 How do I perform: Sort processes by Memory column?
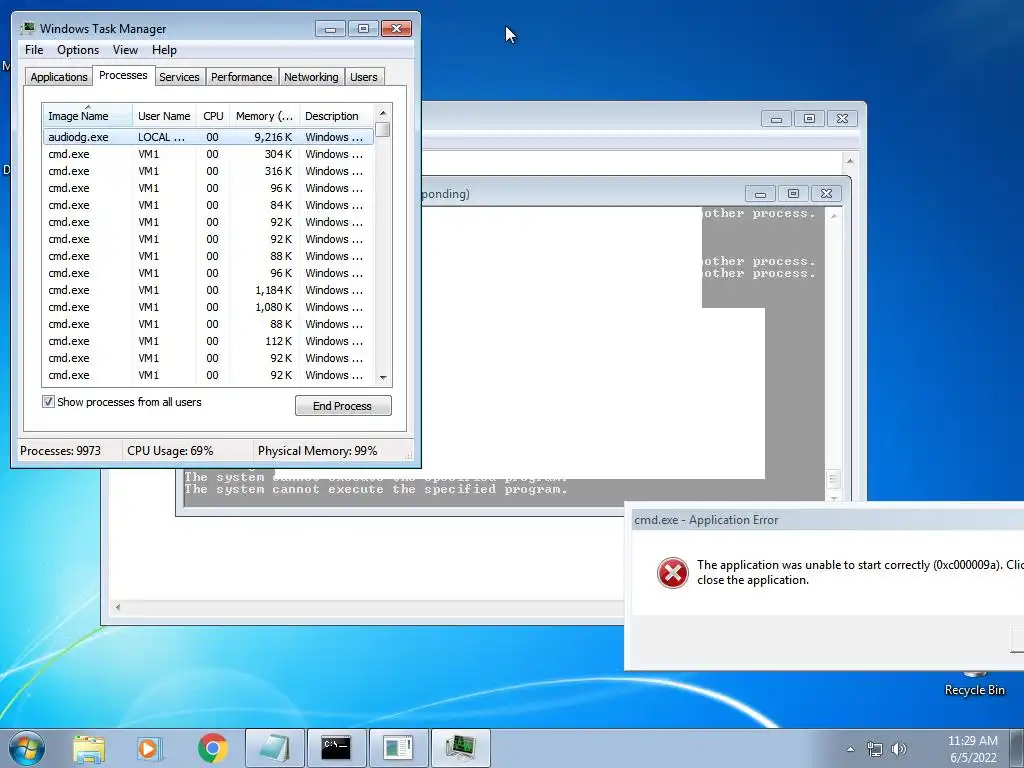click(264, 116)
